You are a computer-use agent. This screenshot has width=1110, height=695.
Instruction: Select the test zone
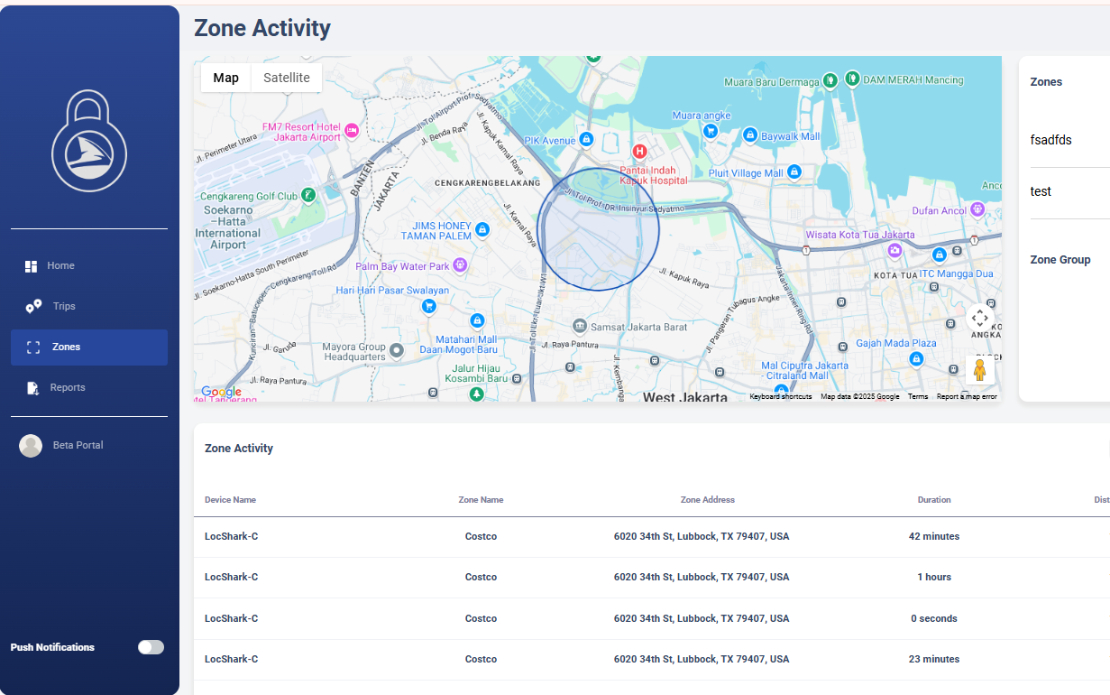[x=1041, y=192]
